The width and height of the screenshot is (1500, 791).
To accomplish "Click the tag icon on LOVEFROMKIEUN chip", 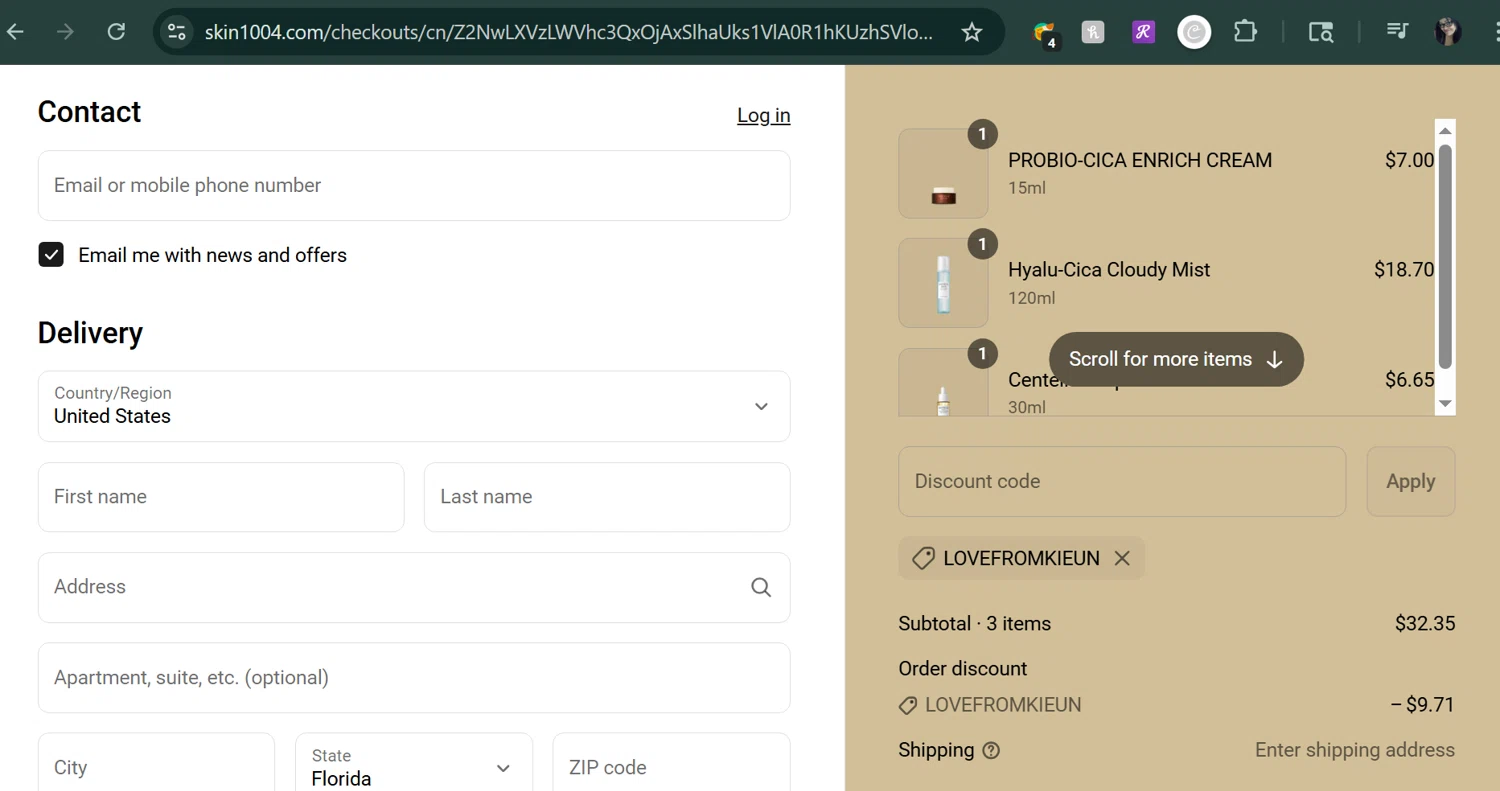I will [924, 558].
